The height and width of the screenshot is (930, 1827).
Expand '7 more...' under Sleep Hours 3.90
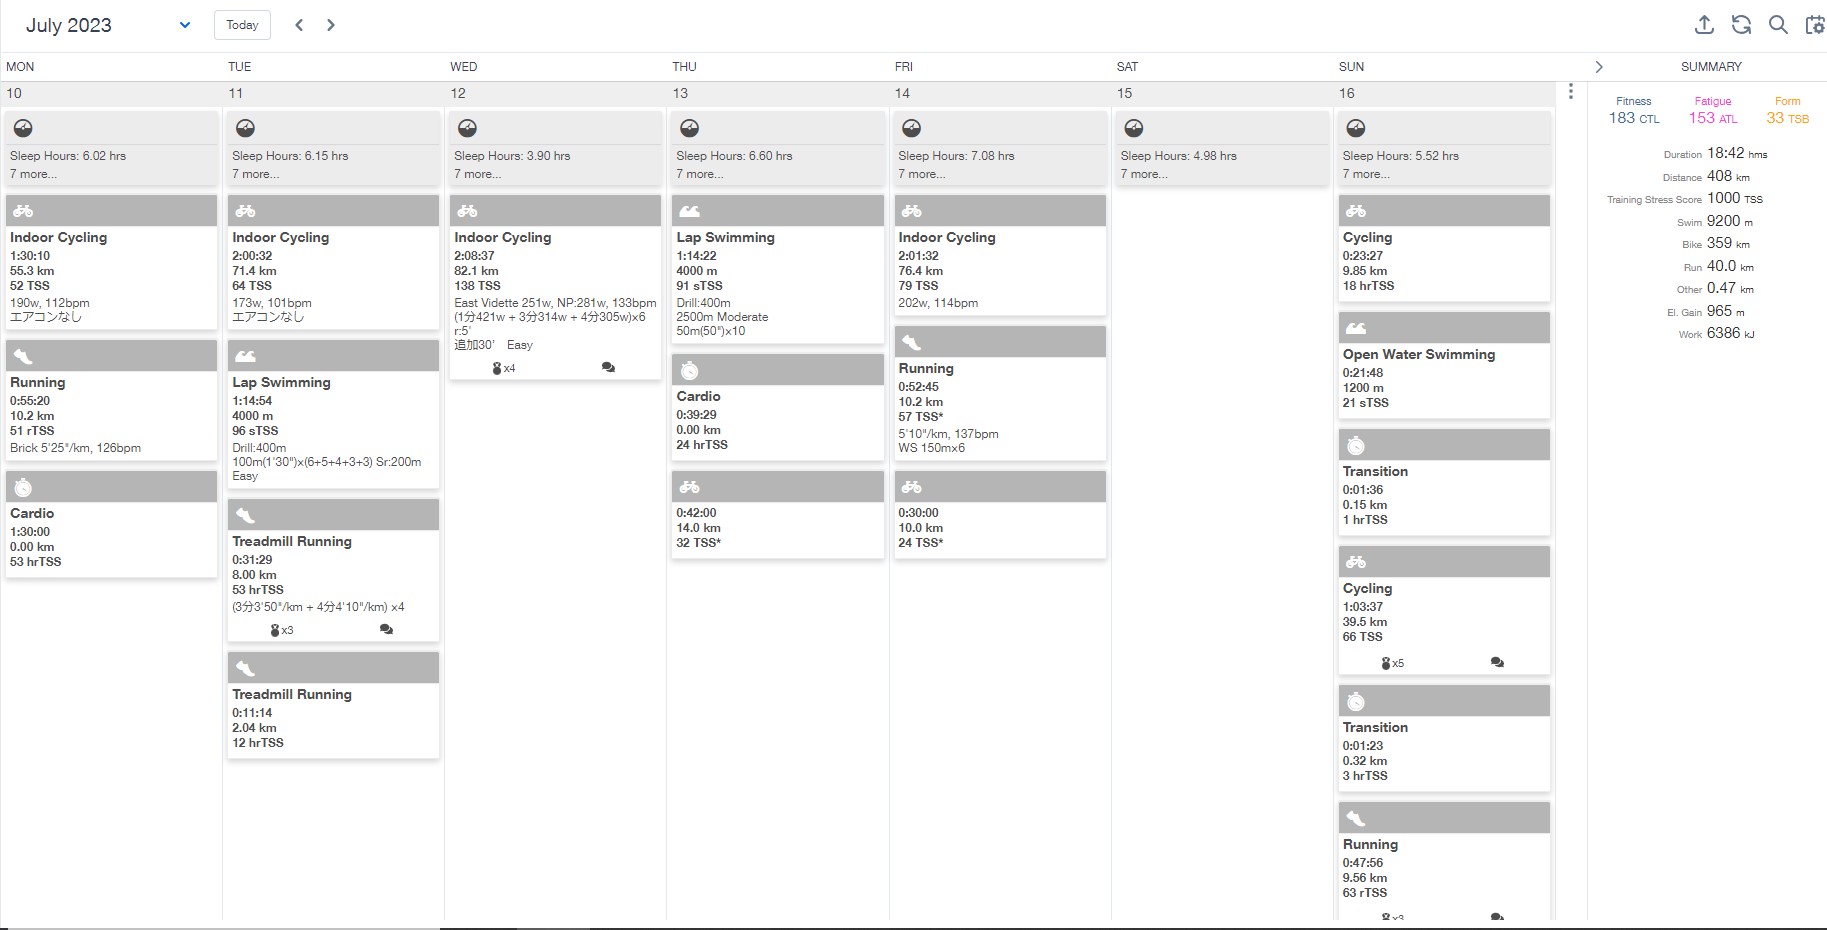pos(477,174)
